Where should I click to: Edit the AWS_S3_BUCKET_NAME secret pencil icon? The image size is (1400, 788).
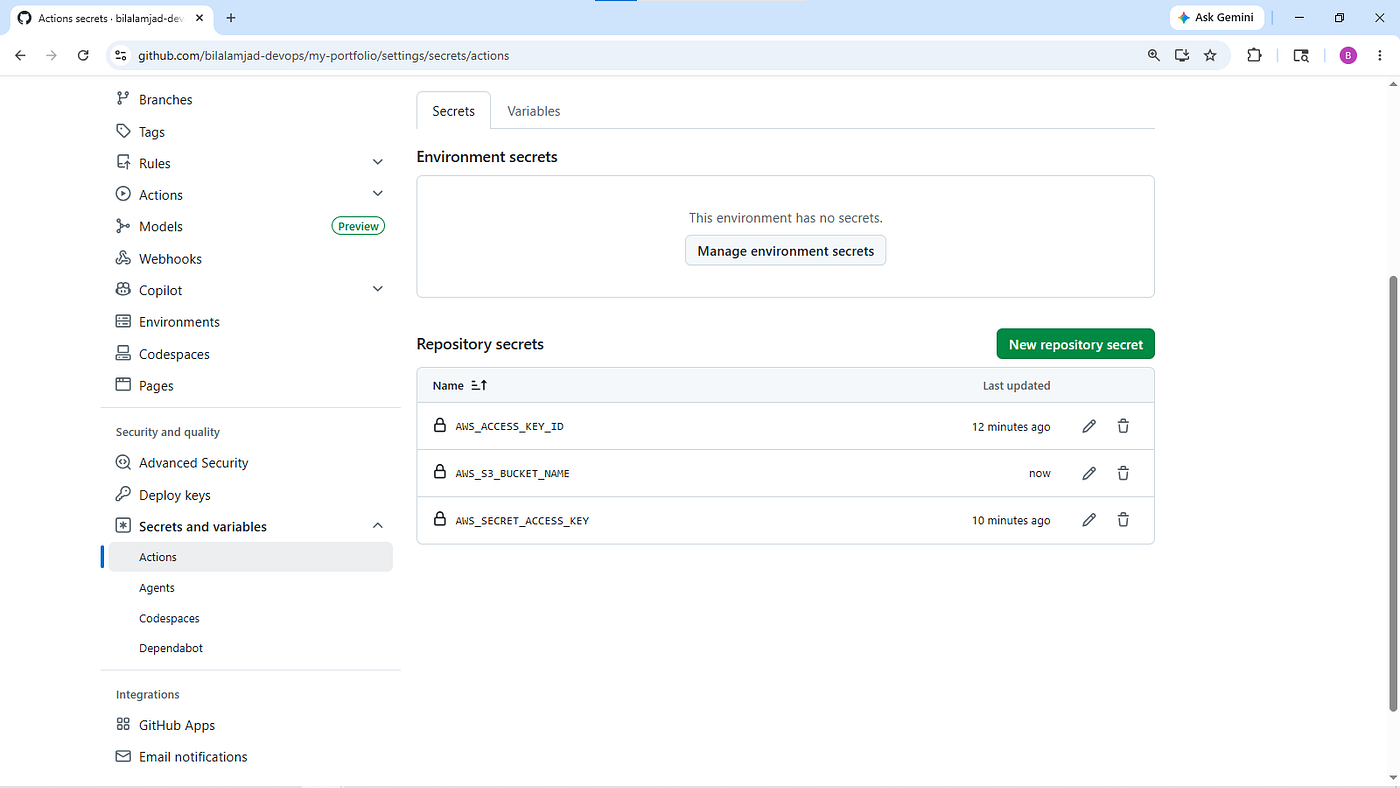[1089, 473]
